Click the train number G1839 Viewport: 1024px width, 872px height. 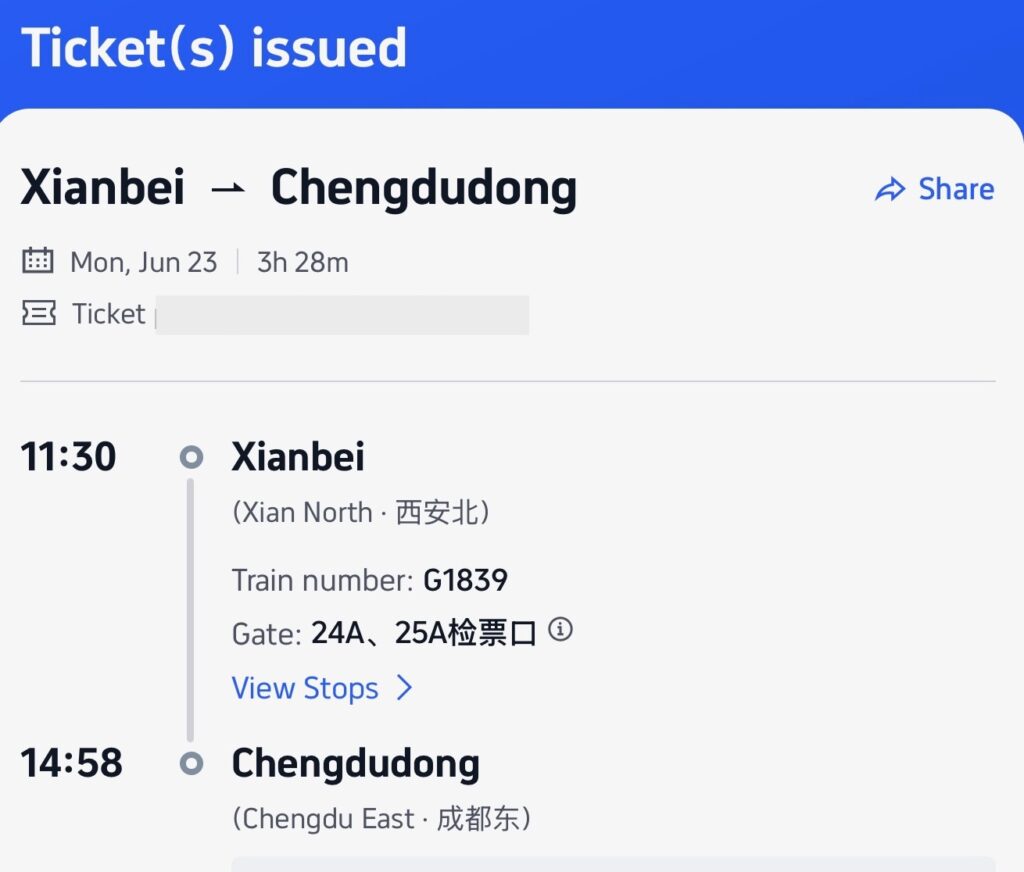pyautogui.click(x=466, y=580)
